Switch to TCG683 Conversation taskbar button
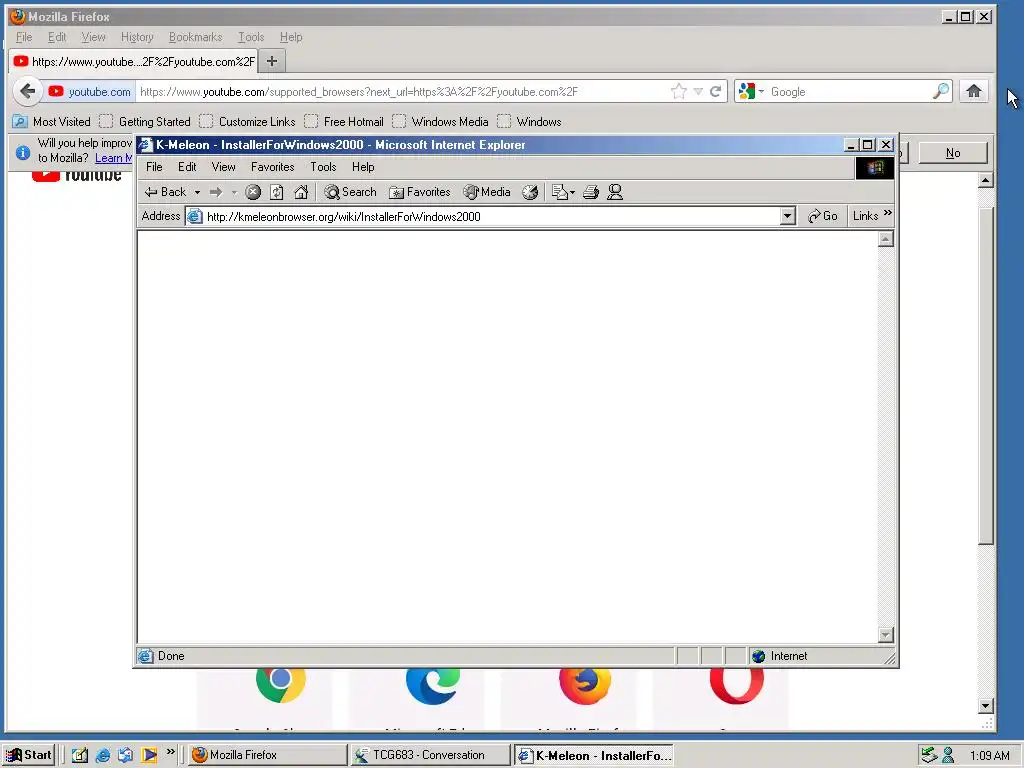Screen dimensions: 1024x768 point(430,755)
